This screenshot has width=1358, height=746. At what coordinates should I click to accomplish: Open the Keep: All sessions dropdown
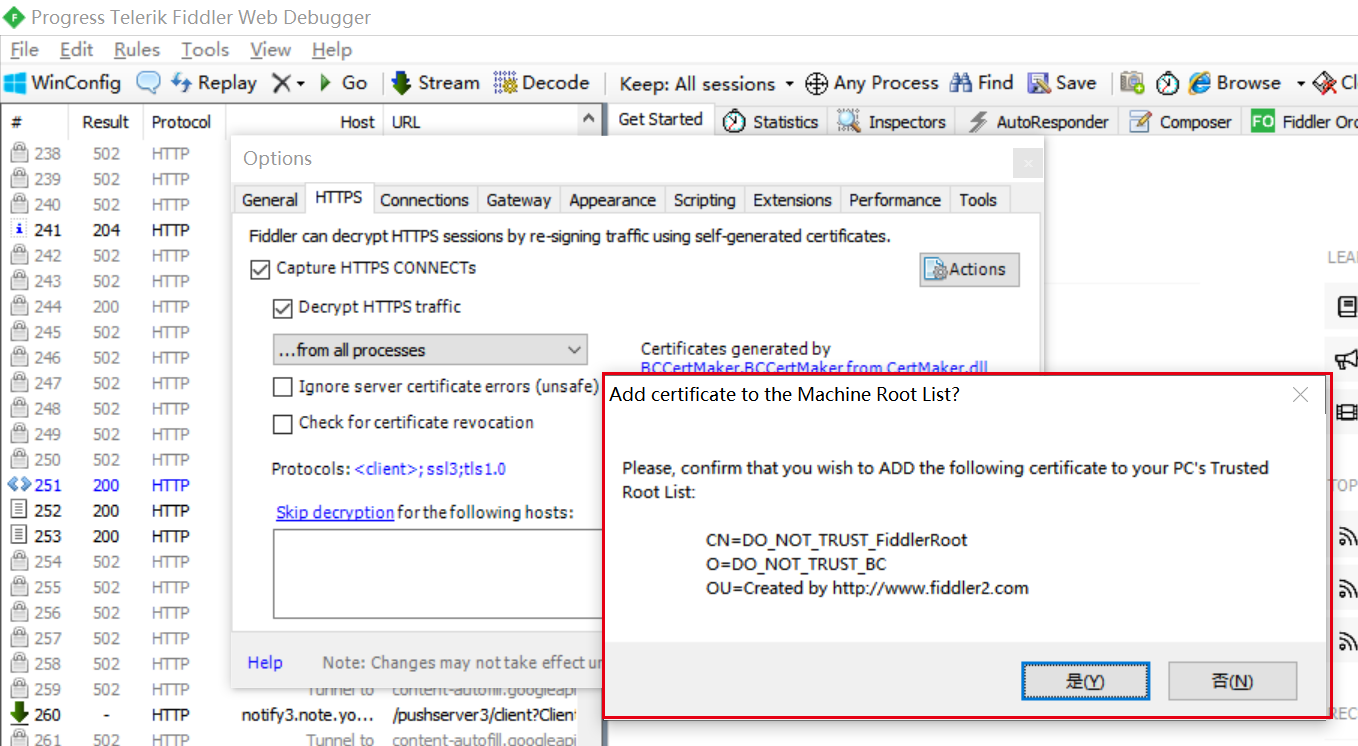pos(706,84)
